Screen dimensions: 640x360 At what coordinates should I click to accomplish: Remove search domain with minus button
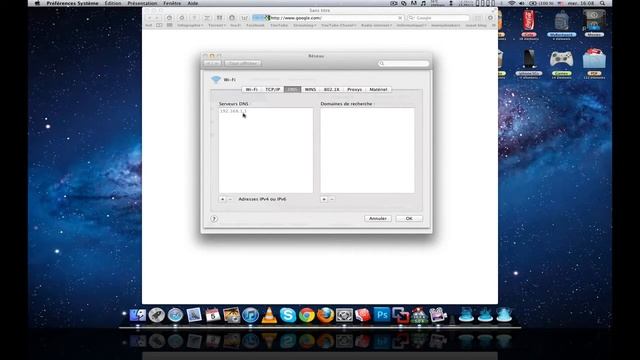(332, 199)
